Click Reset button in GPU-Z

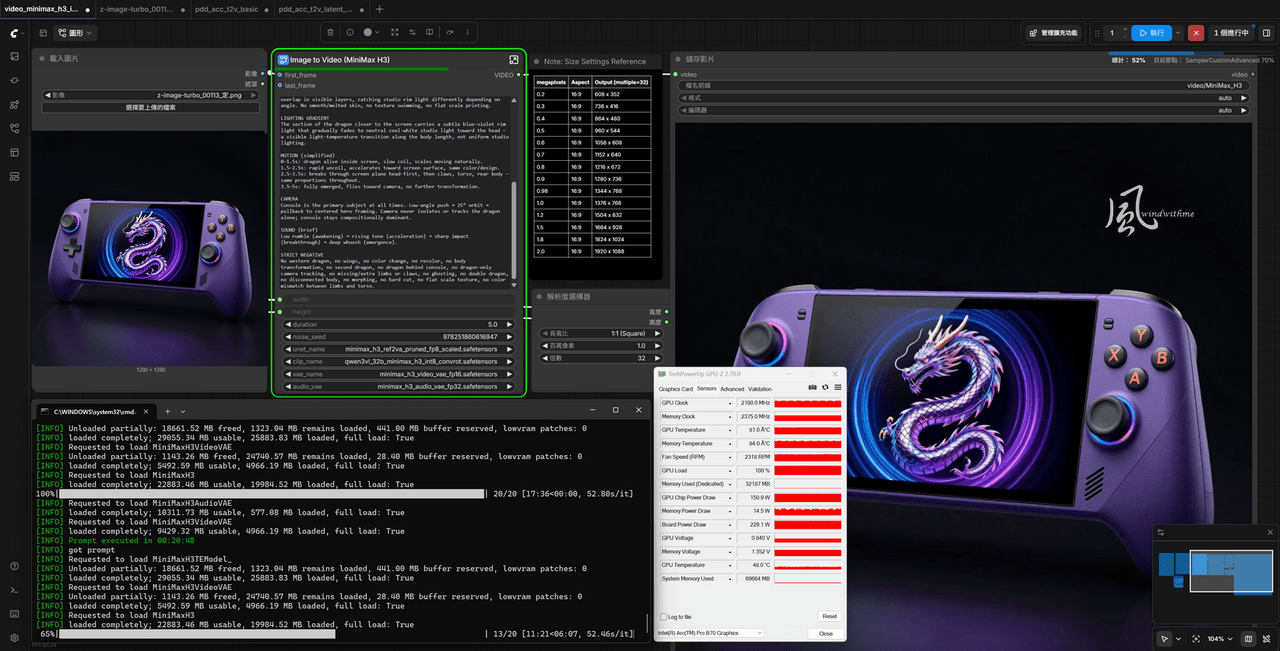(x=829, y=616)
